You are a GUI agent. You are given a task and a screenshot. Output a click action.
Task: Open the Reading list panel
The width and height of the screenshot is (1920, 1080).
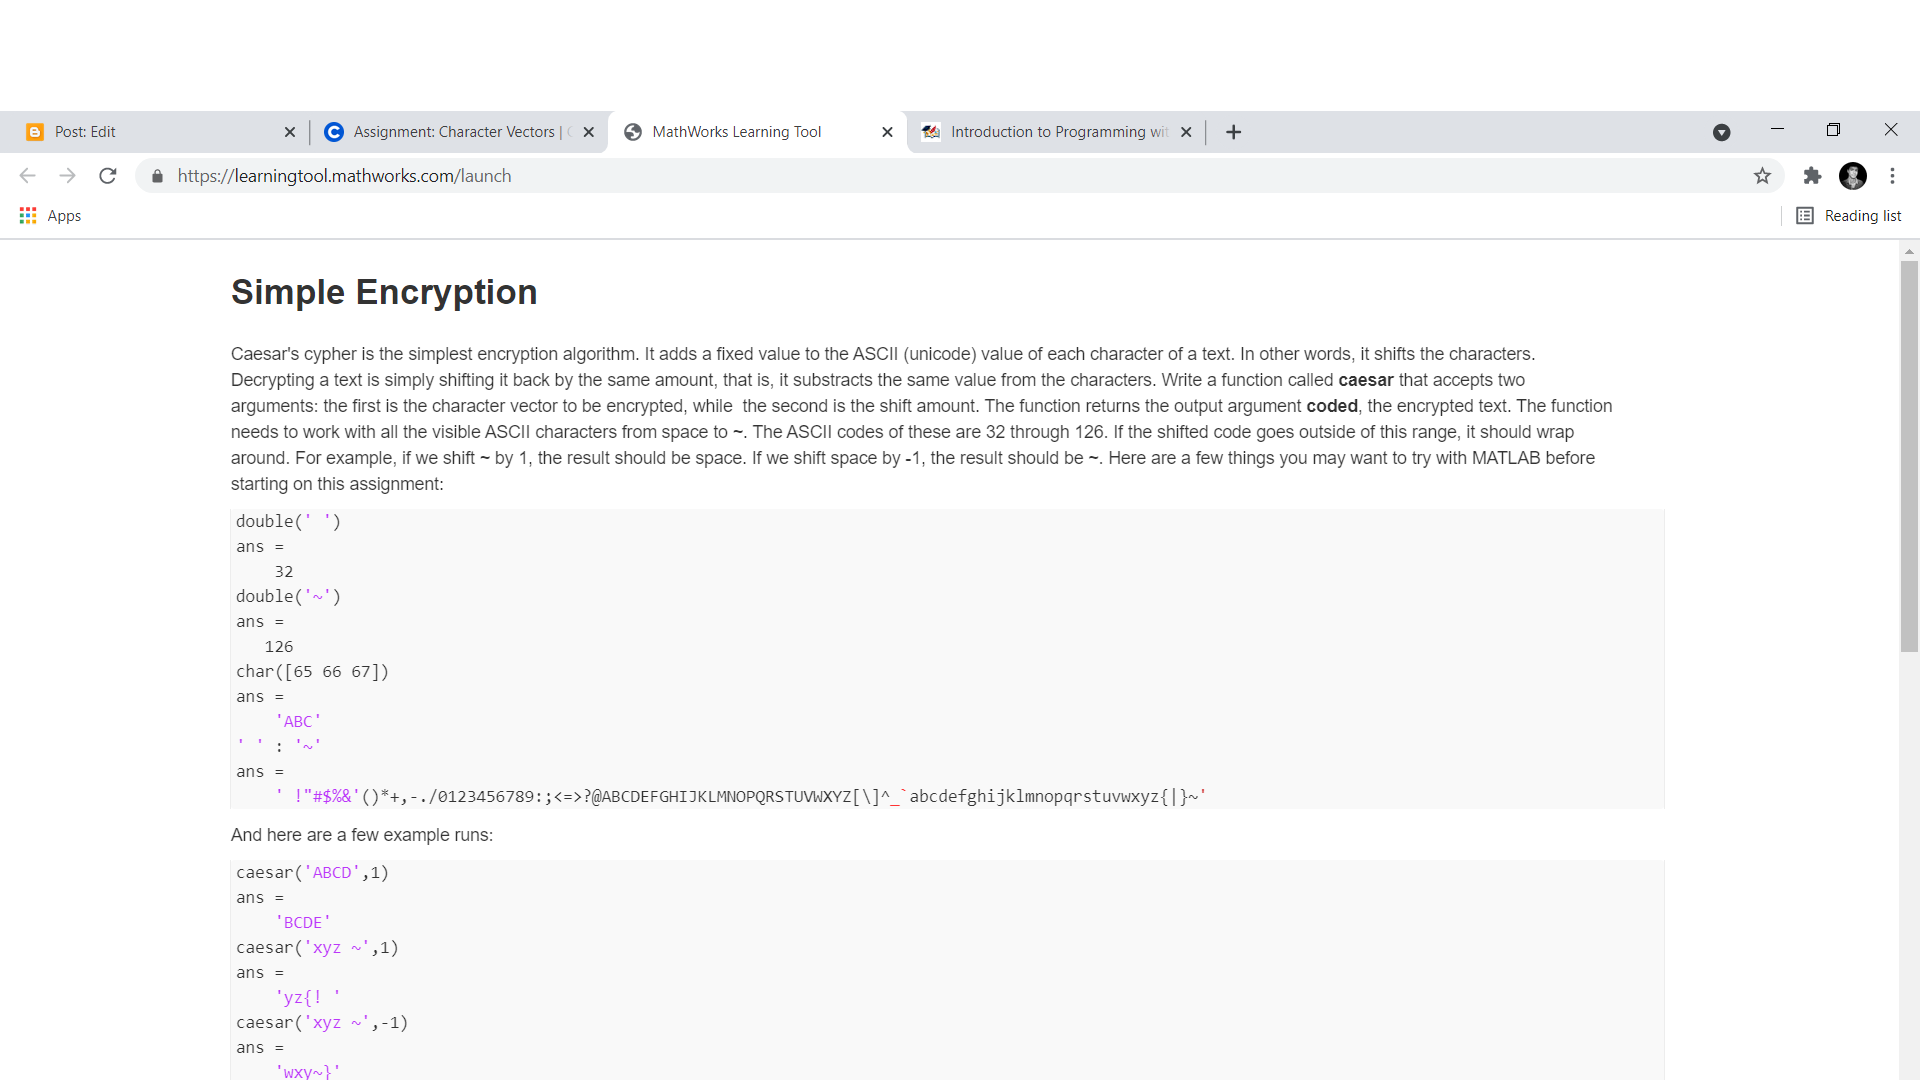coord(1849,216)
